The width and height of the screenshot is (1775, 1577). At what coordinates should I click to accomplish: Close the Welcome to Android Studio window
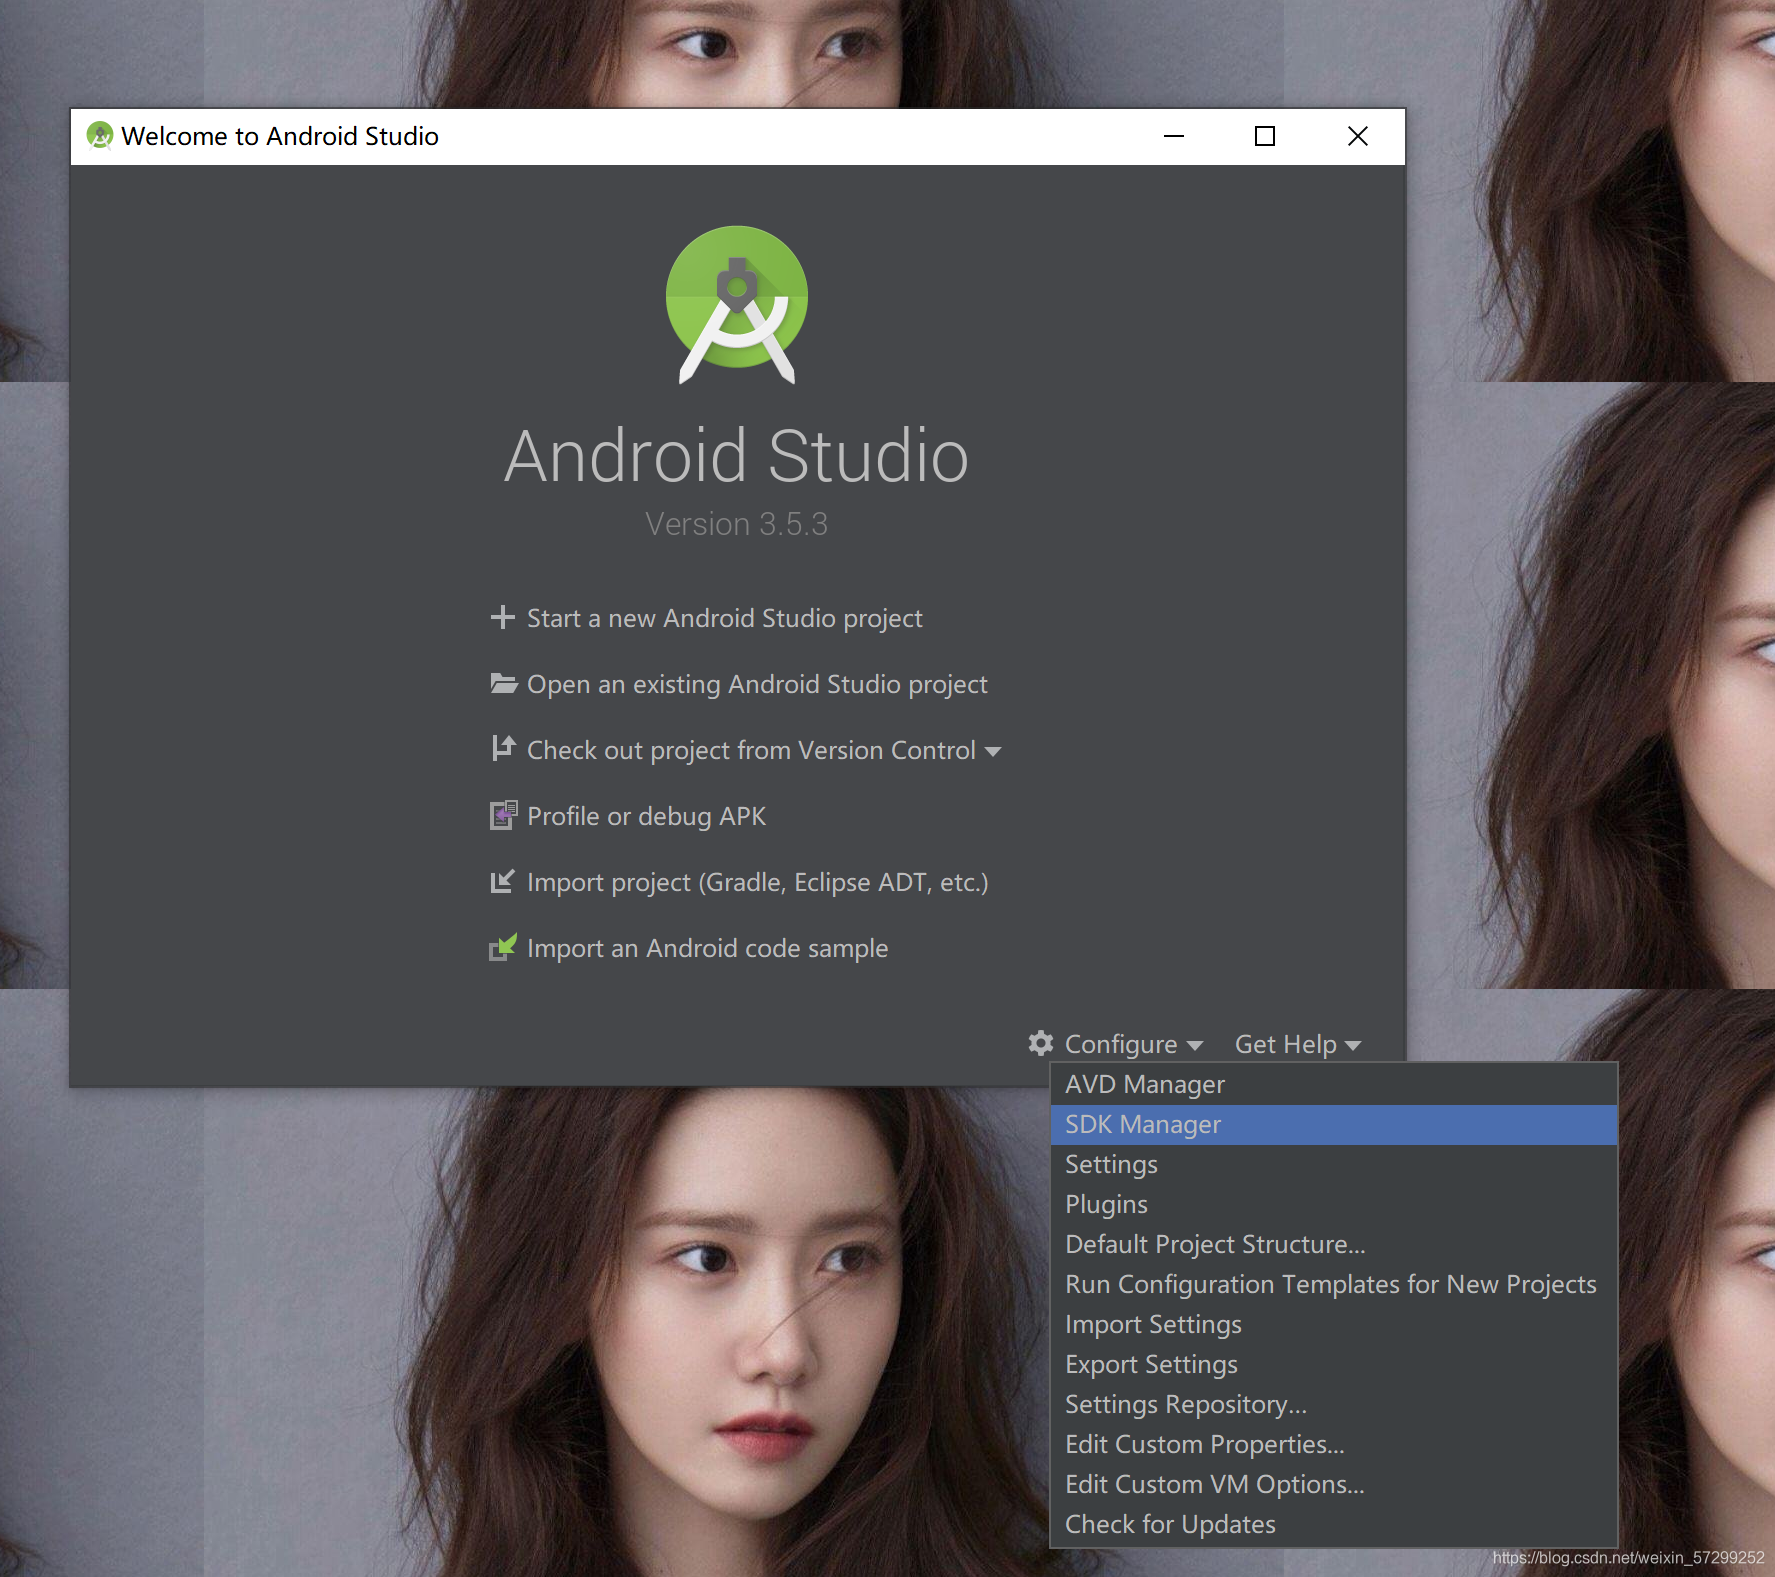pos(1357,136)
